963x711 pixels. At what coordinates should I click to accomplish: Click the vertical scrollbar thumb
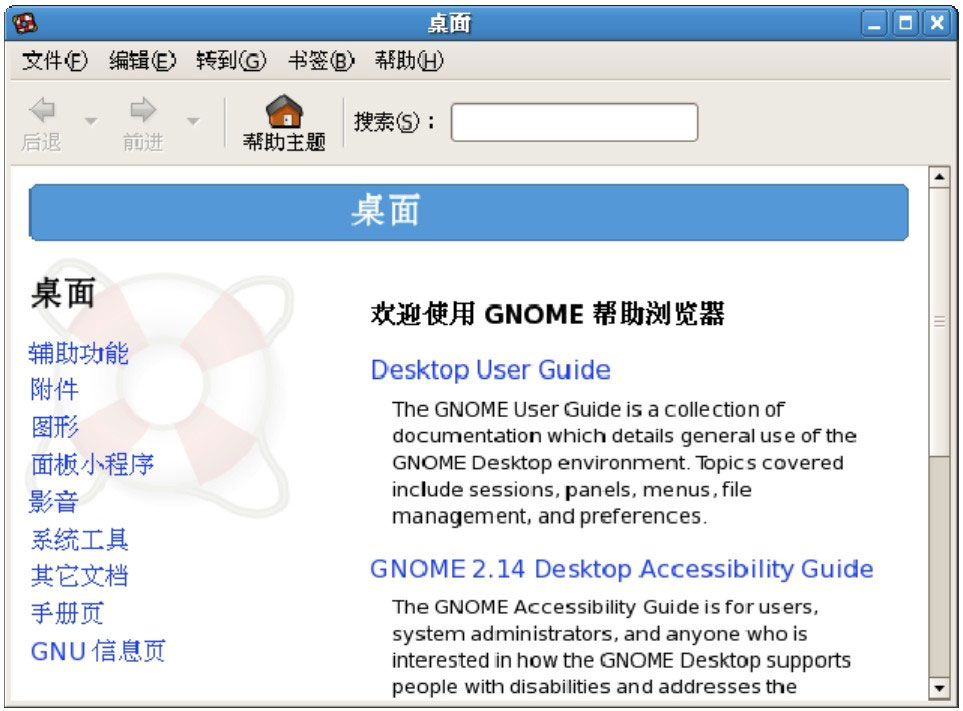coord(939,322)
